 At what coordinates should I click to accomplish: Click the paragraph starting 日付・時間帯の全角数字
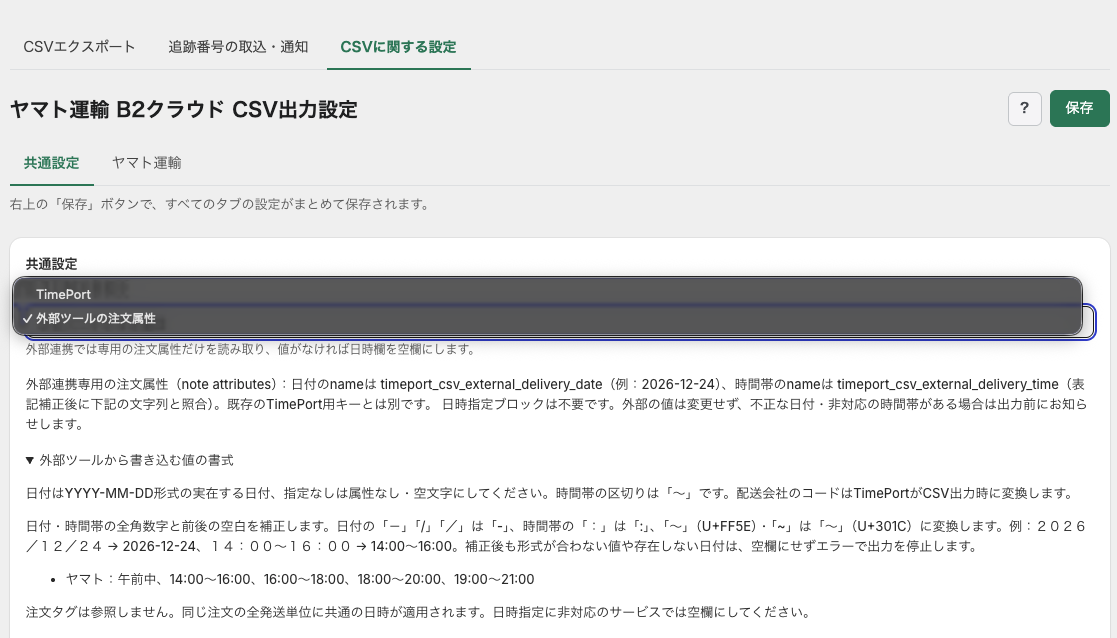[x=557, y=536]
